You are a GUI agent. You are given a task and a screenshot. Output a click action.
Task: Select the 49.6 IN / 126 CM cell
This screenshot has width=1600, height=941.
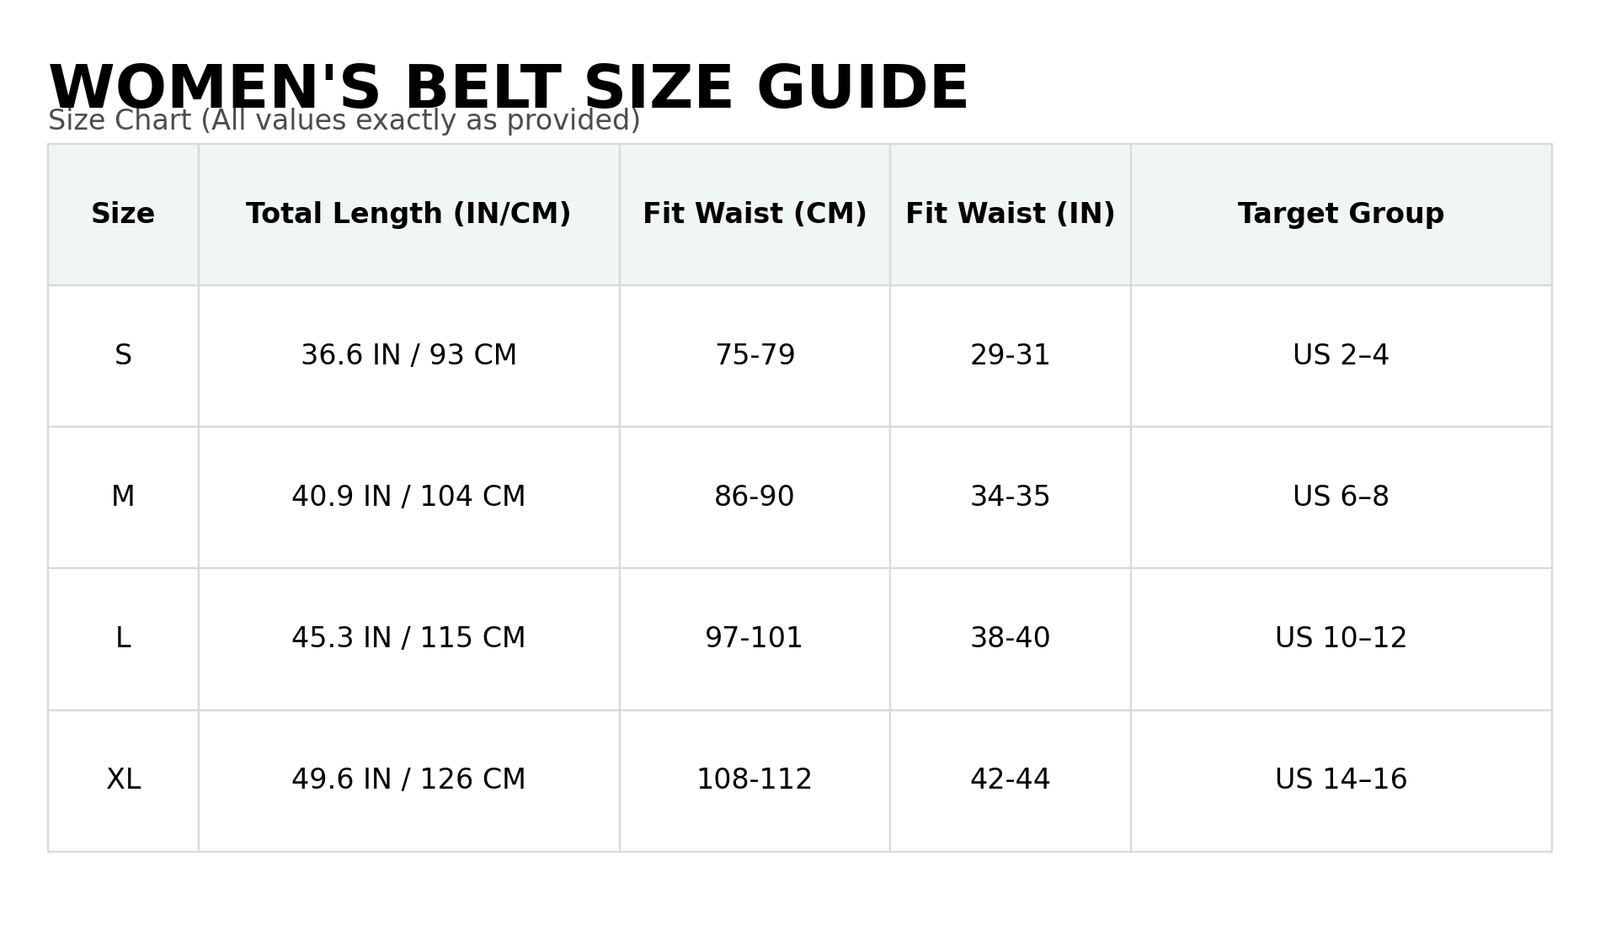click(408, 780)
